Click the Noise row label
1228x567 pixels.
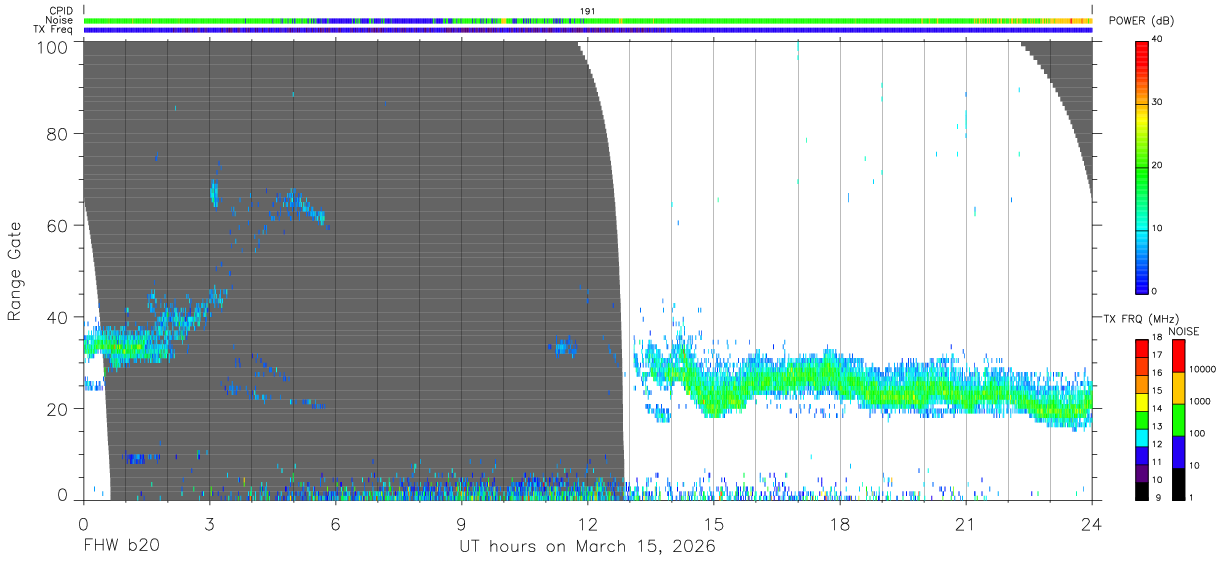[x=60, y=20]
